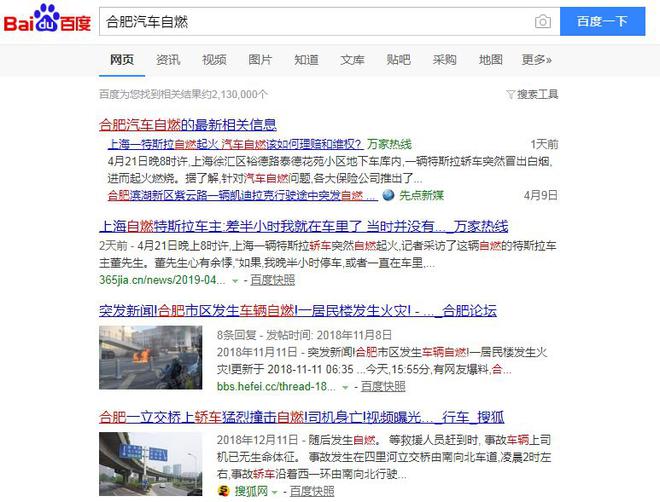Click result count text 约2,130,000个
Image resolution: width=660 pixels, height=502 pixels.
point(234,94)
